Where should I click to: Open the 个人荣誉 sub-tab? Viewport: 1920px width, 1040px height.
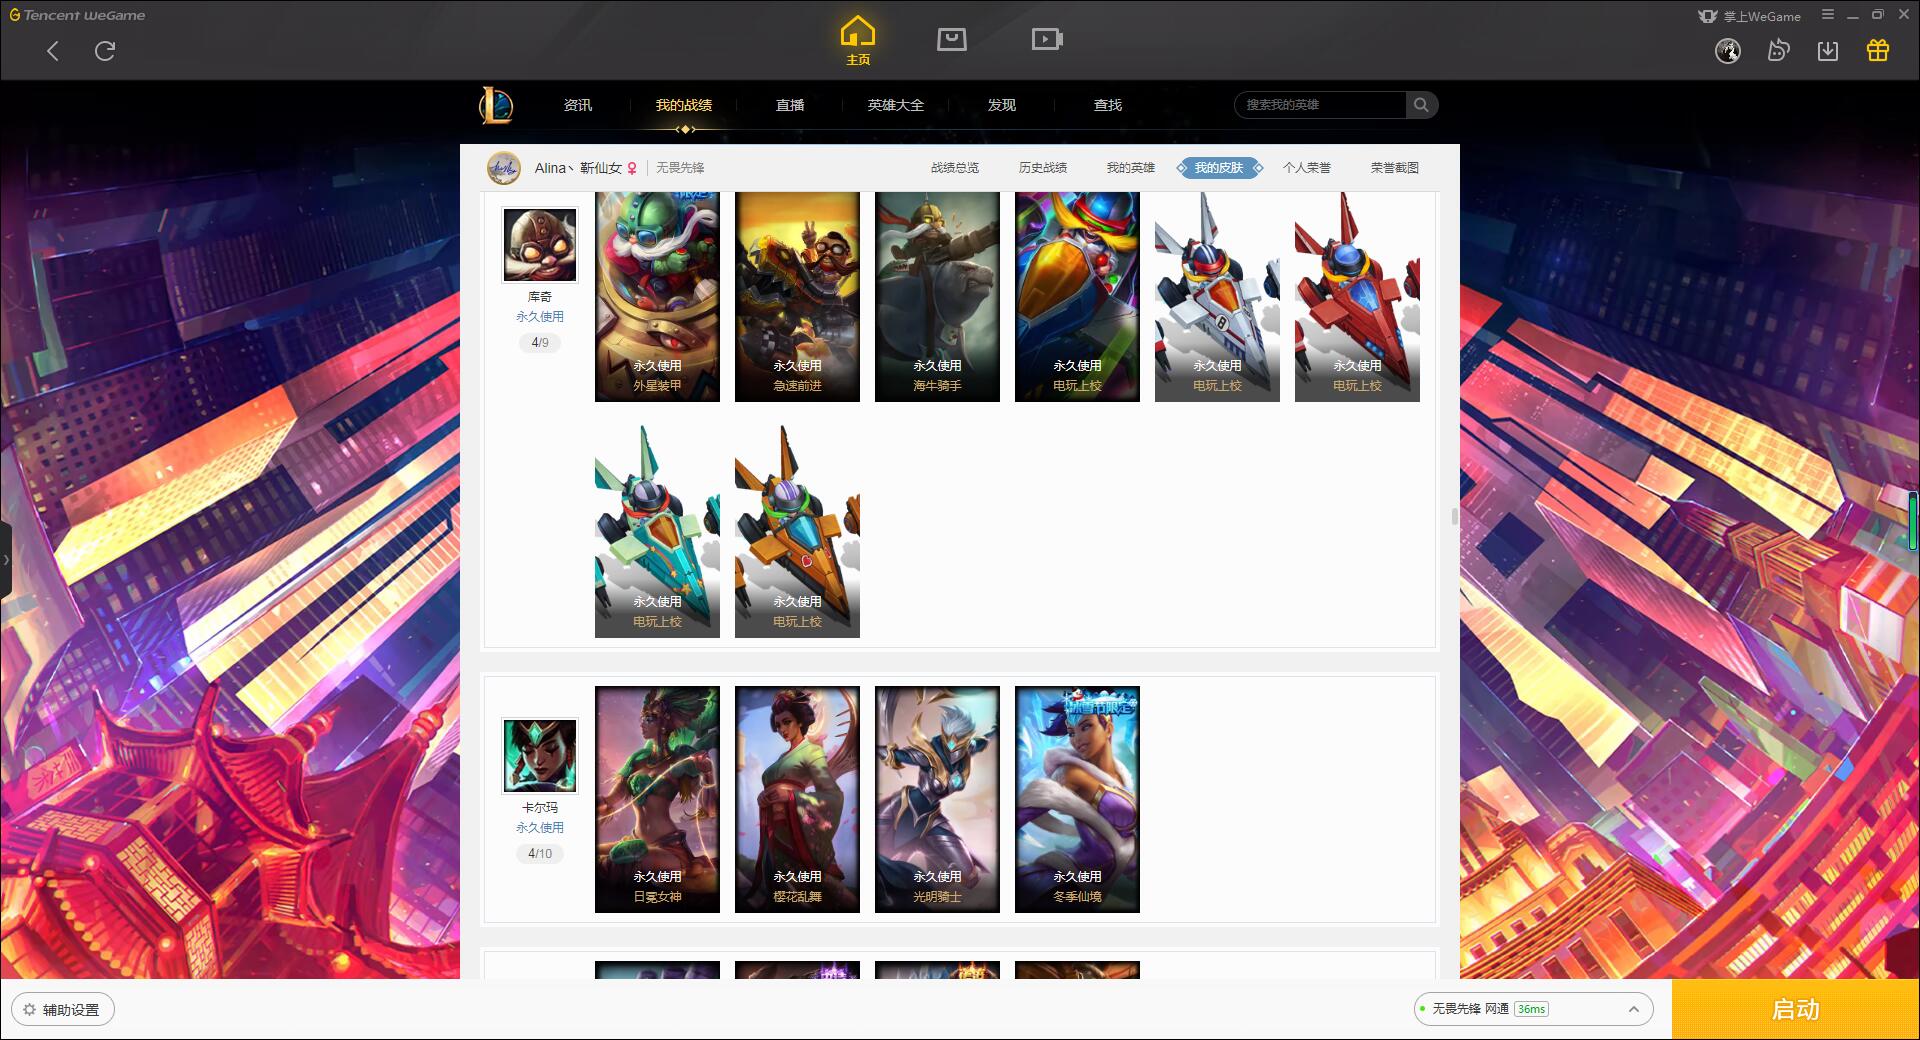click(x=1307, y=168)
